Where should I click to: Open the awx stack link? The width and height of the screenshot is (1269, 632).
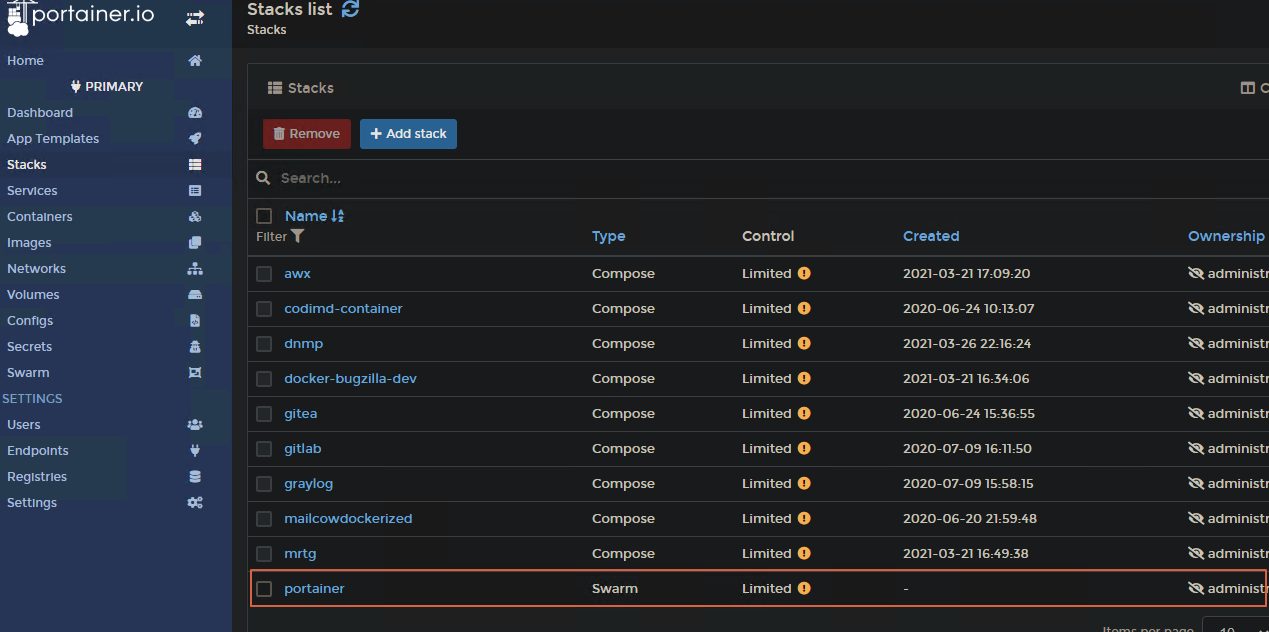298,274
